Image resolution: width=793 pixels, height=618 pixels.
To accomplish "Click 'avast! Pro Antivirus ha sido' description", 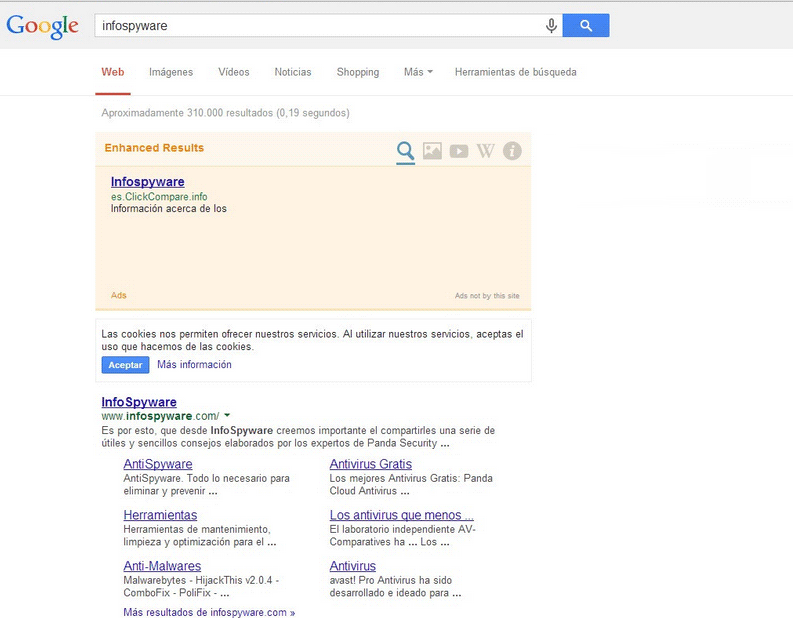I will (395, 587).
